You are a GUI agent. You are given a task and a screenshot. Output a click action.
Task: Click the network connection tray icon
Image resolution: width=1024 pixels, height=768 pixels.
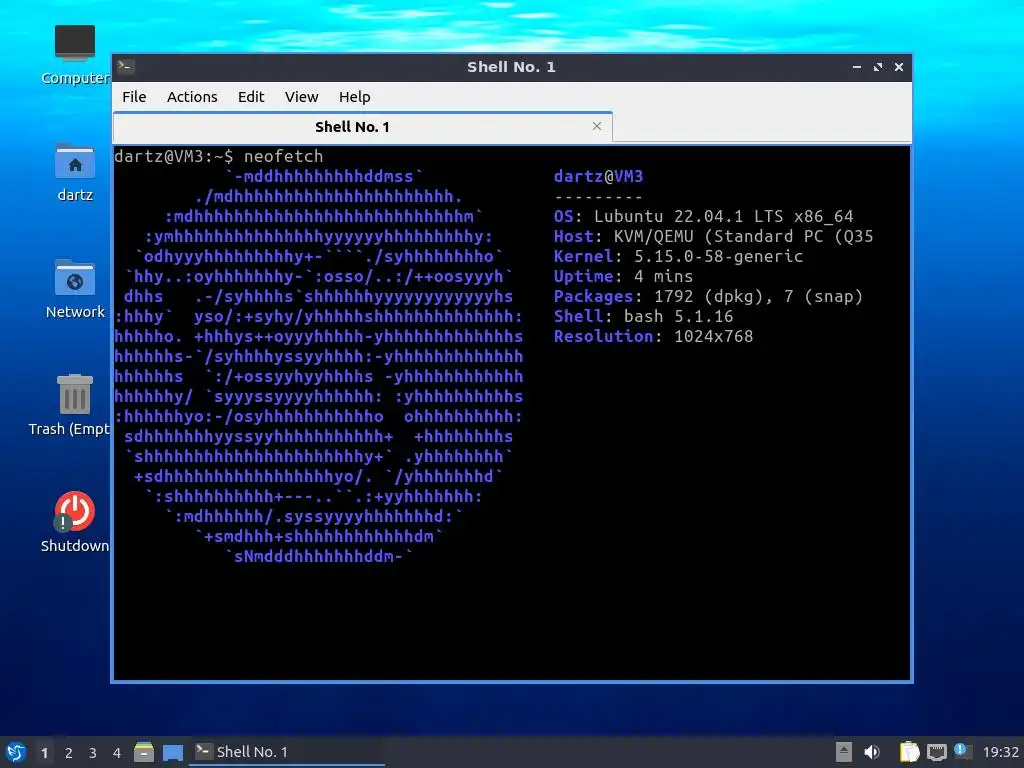[936, 752]
